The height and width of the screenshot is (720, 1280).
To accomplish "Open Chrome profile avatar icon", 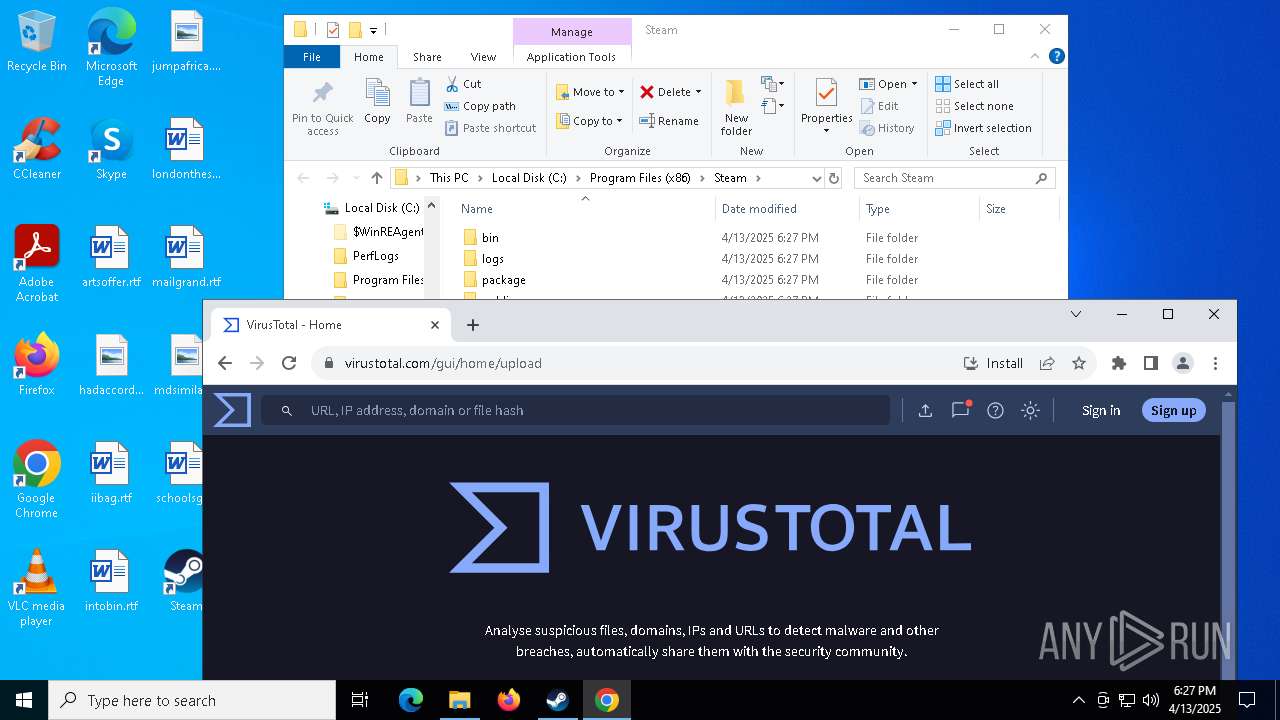I will [1183, 363].
